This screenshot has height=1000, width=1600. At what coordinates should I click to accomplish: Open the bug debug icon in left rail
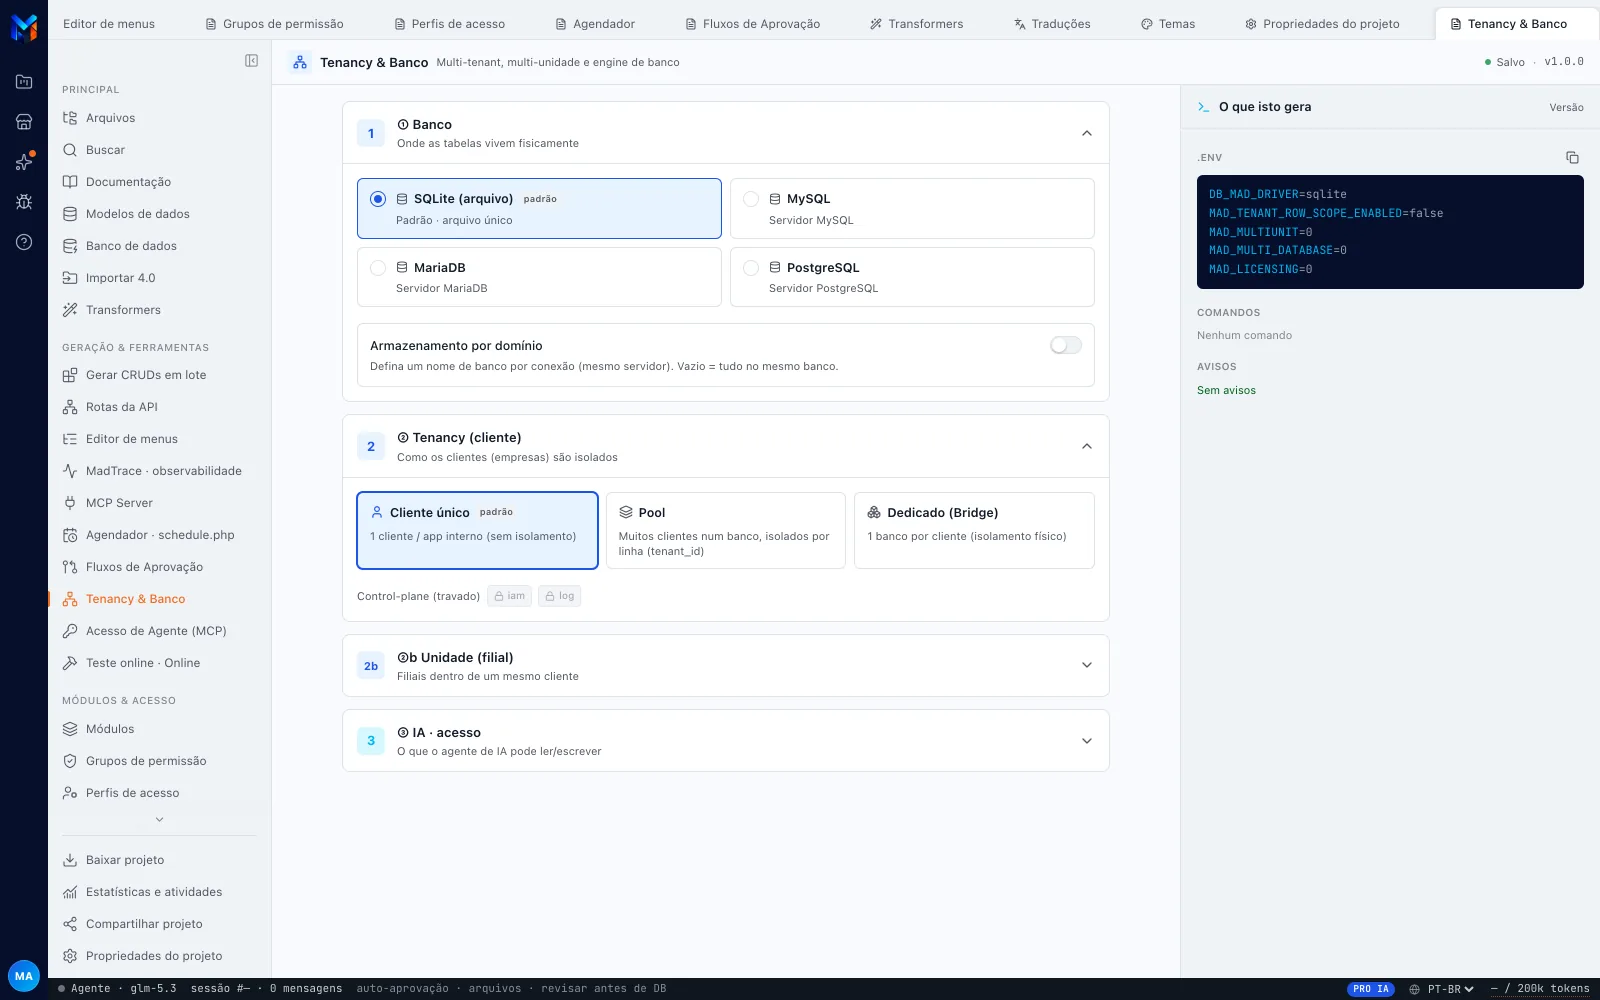pos(24,202)
